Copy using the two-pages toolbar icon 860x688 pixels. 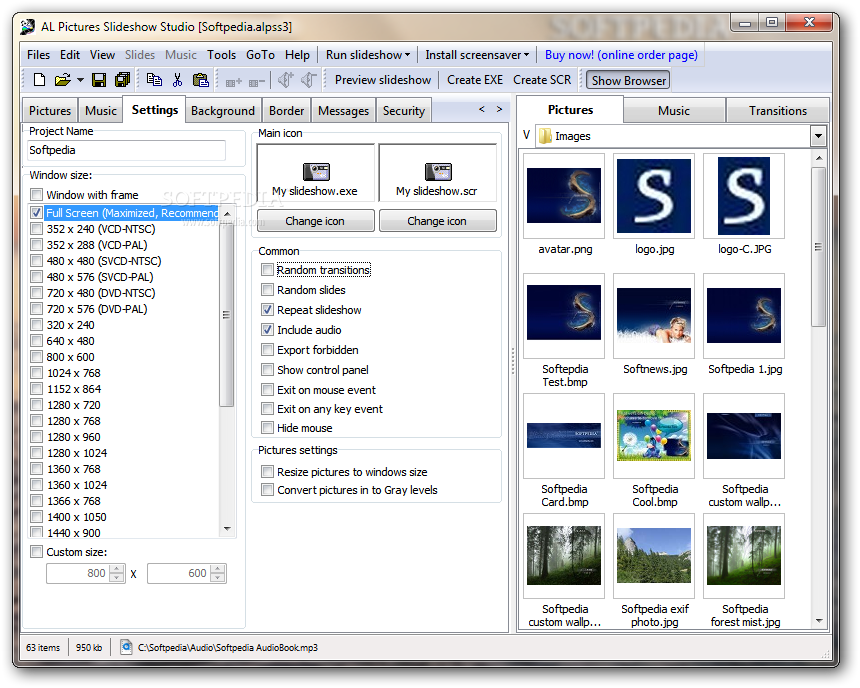[154, 80]
